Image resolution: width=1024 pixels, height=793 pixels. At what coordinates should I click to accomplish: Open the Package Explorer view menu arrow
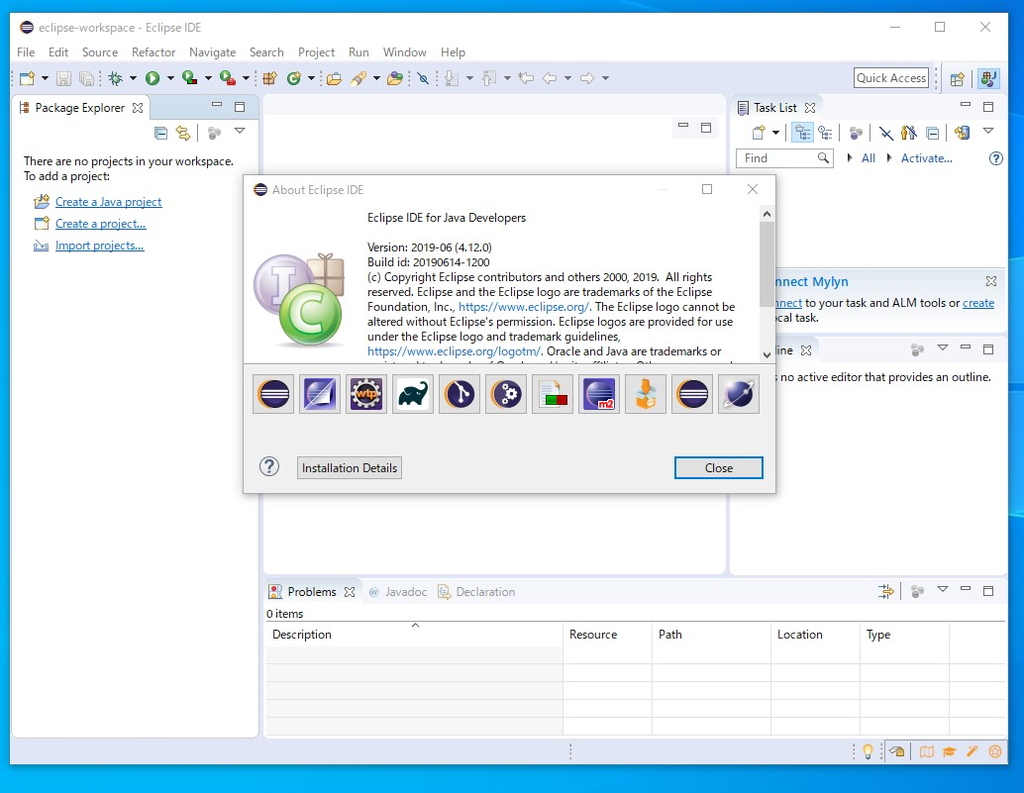coord(239,132)
